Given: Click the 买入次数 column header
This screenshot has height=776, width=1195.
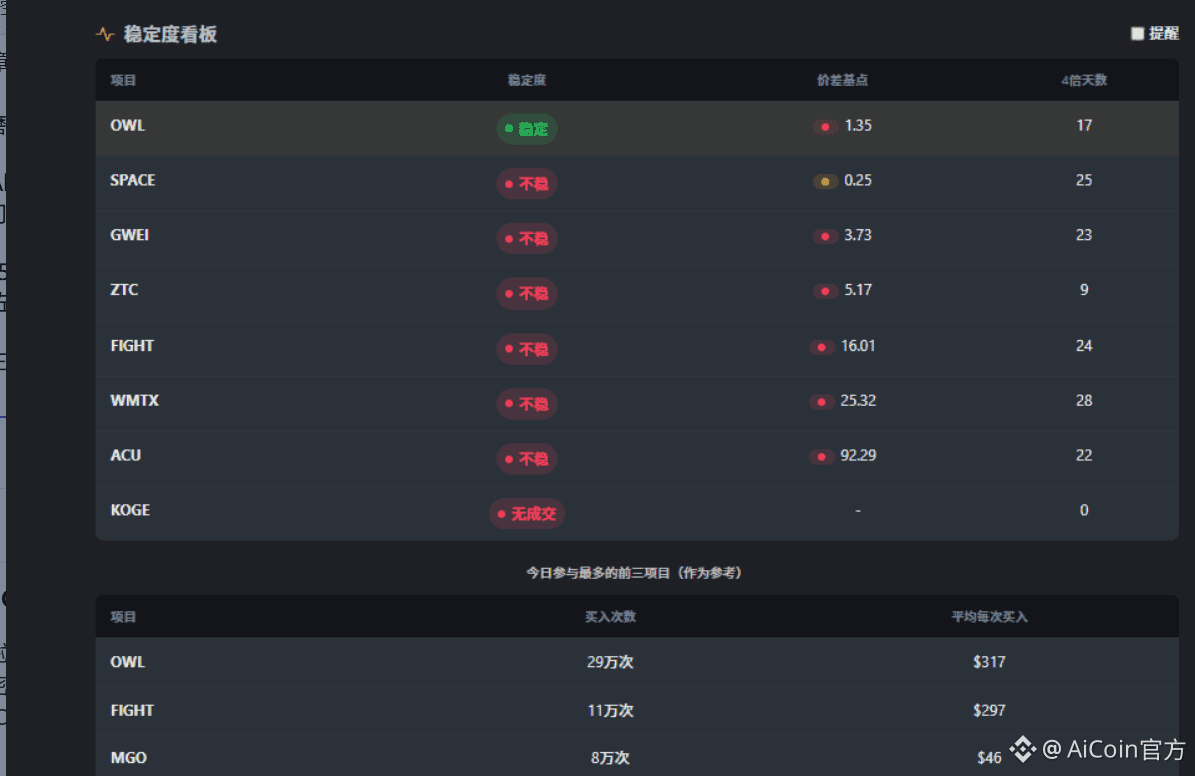Looking at the screenshot, I should [610, 617].
